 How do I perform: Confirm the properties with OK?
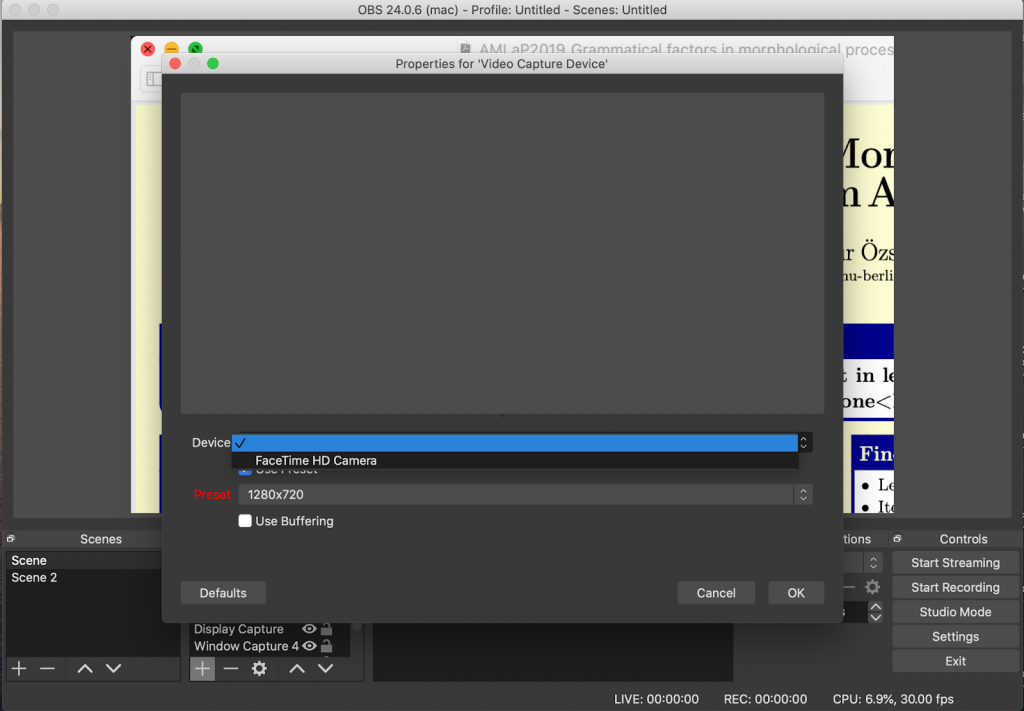(795, 593)
